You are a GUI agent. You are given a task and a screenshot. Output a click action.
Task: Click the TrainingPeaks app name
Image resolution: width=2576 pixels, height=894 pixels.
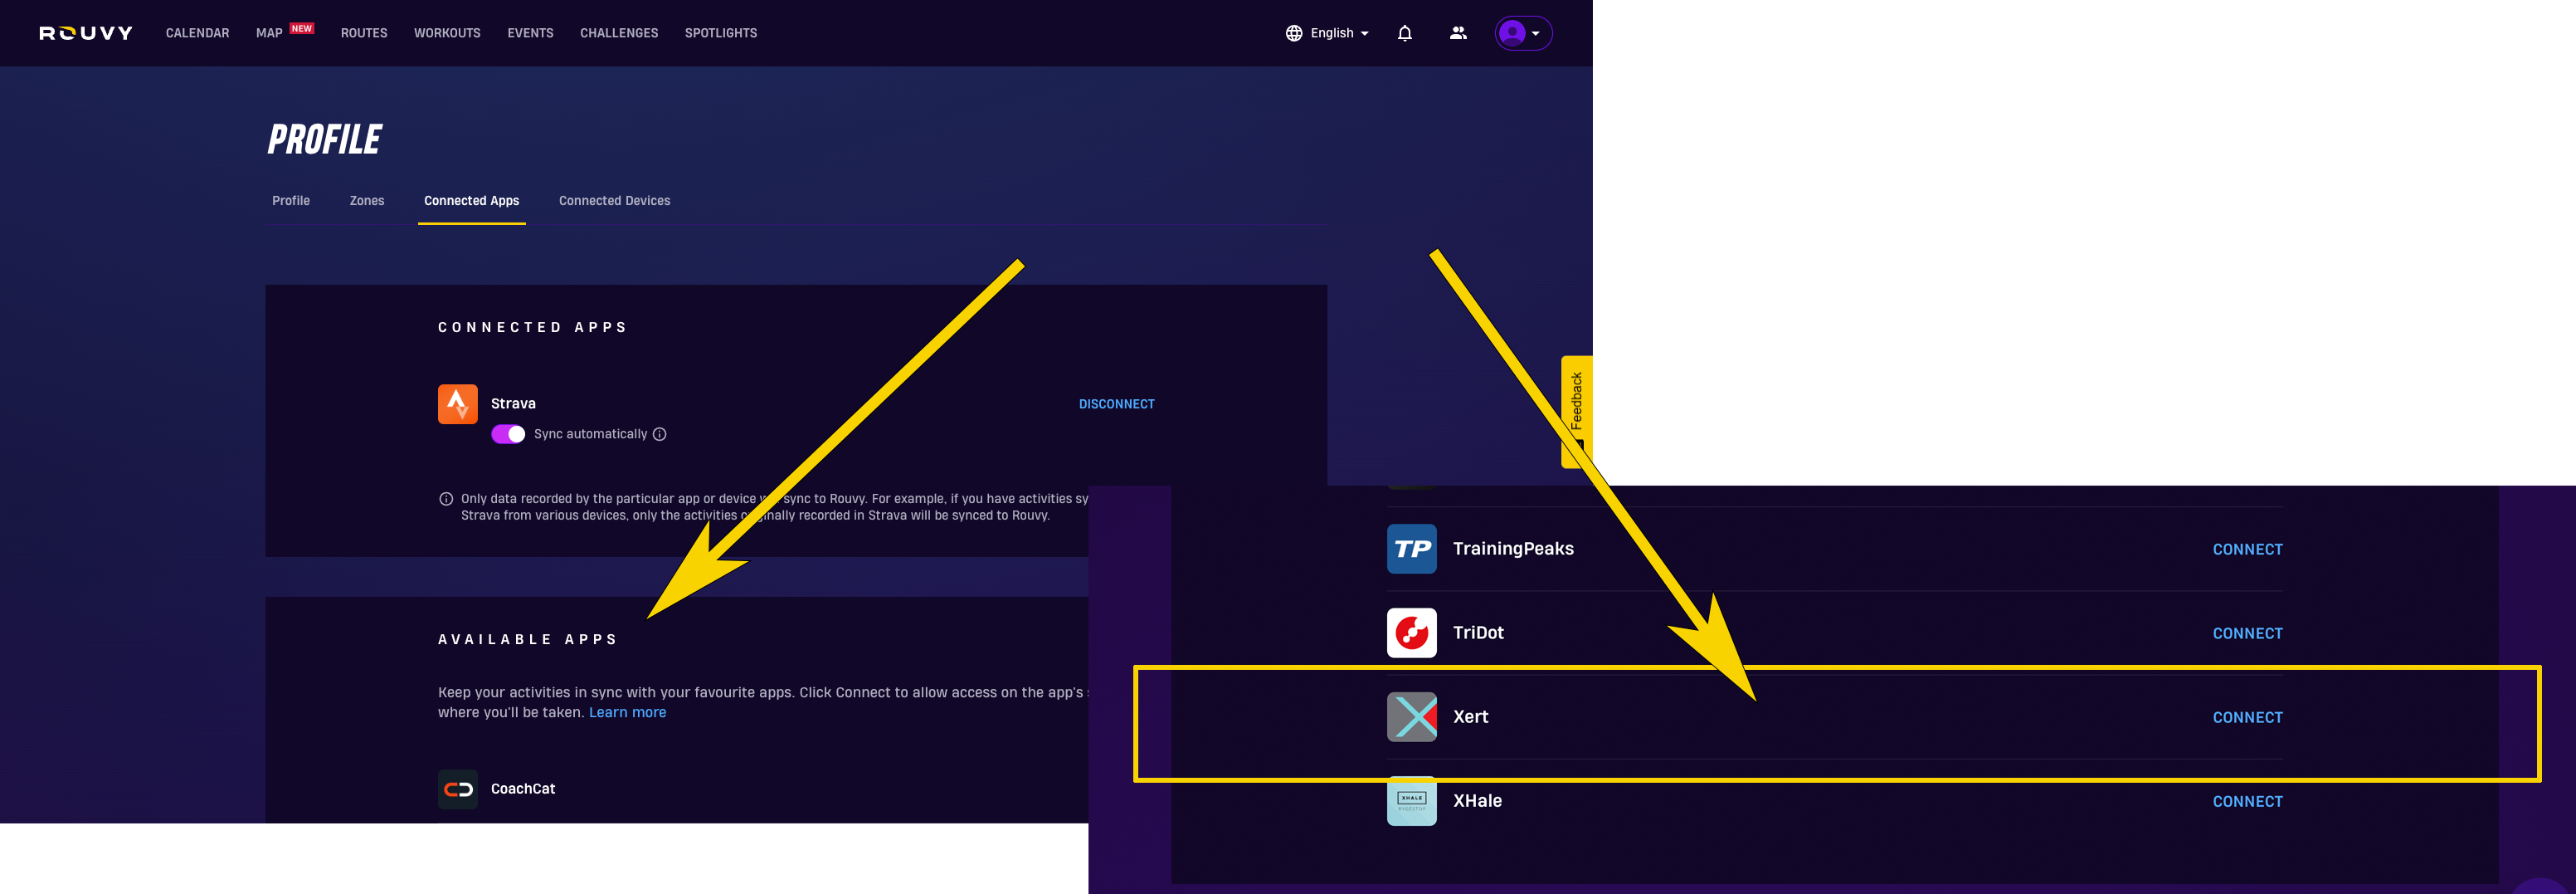(x=1513, y=548)
